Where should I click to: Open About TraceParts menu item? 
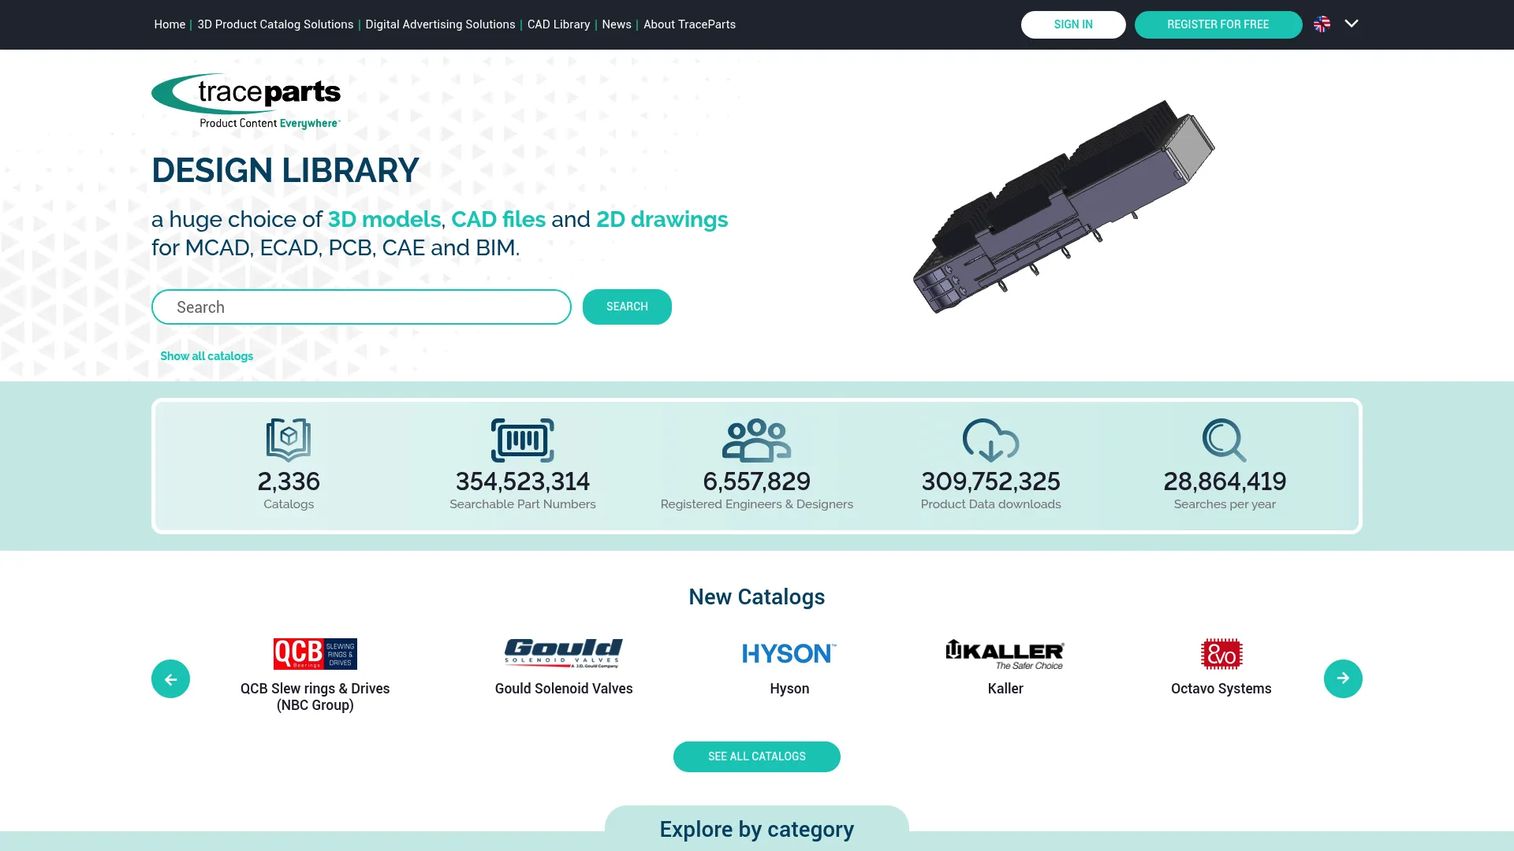coord(689,24)
